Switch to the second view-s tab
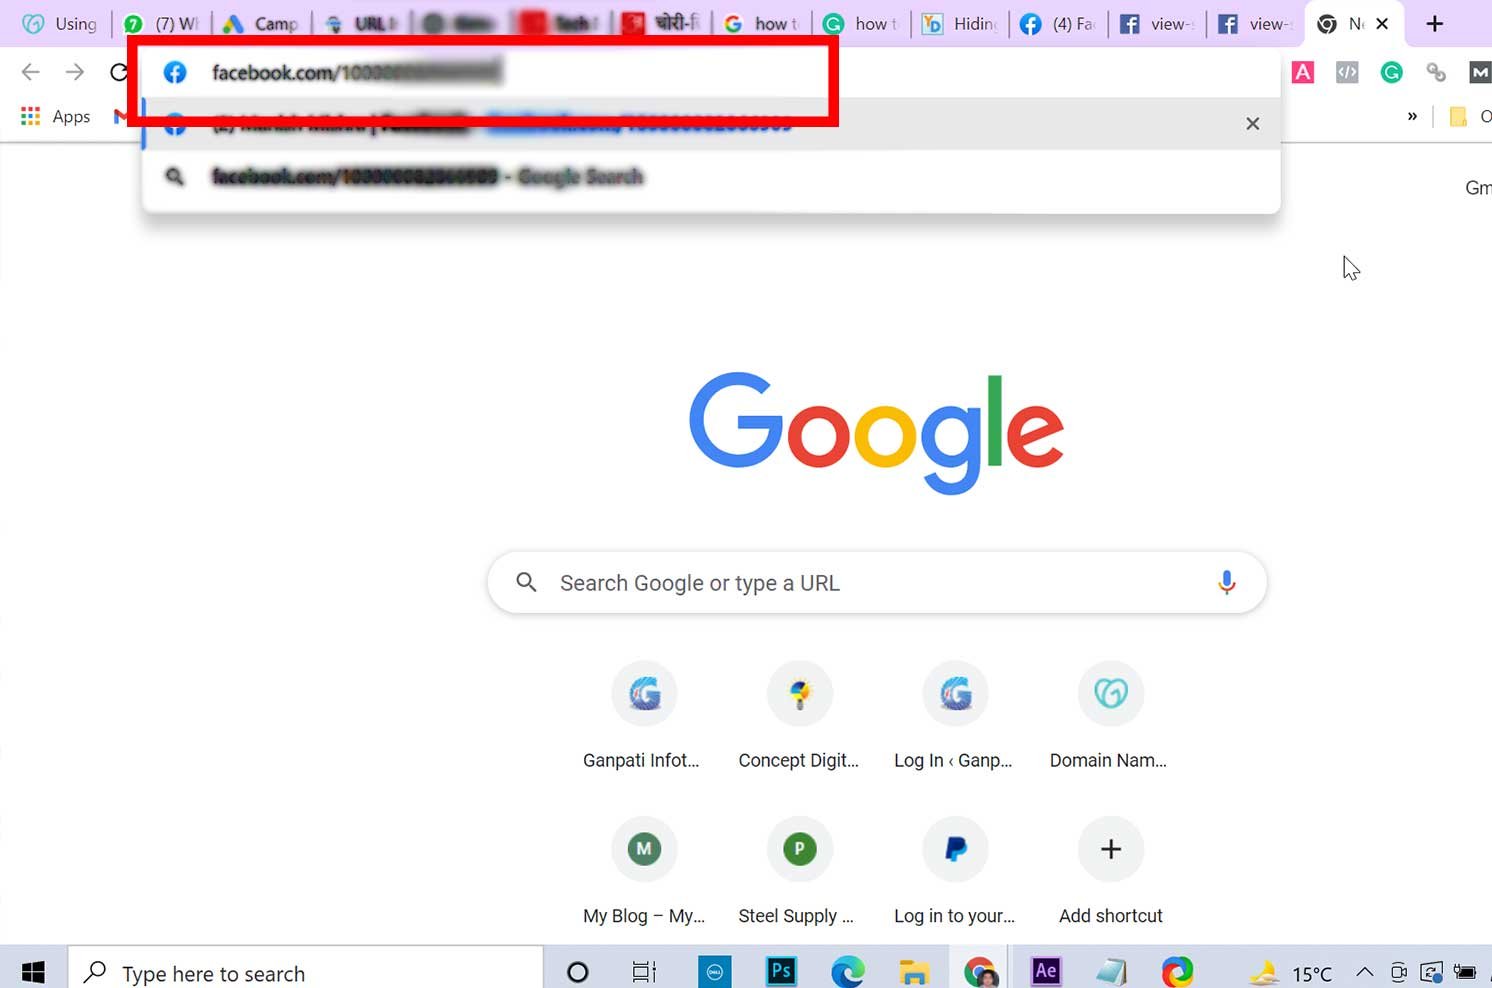This screenshot has width=1492, height=988. pos(1256,23)
